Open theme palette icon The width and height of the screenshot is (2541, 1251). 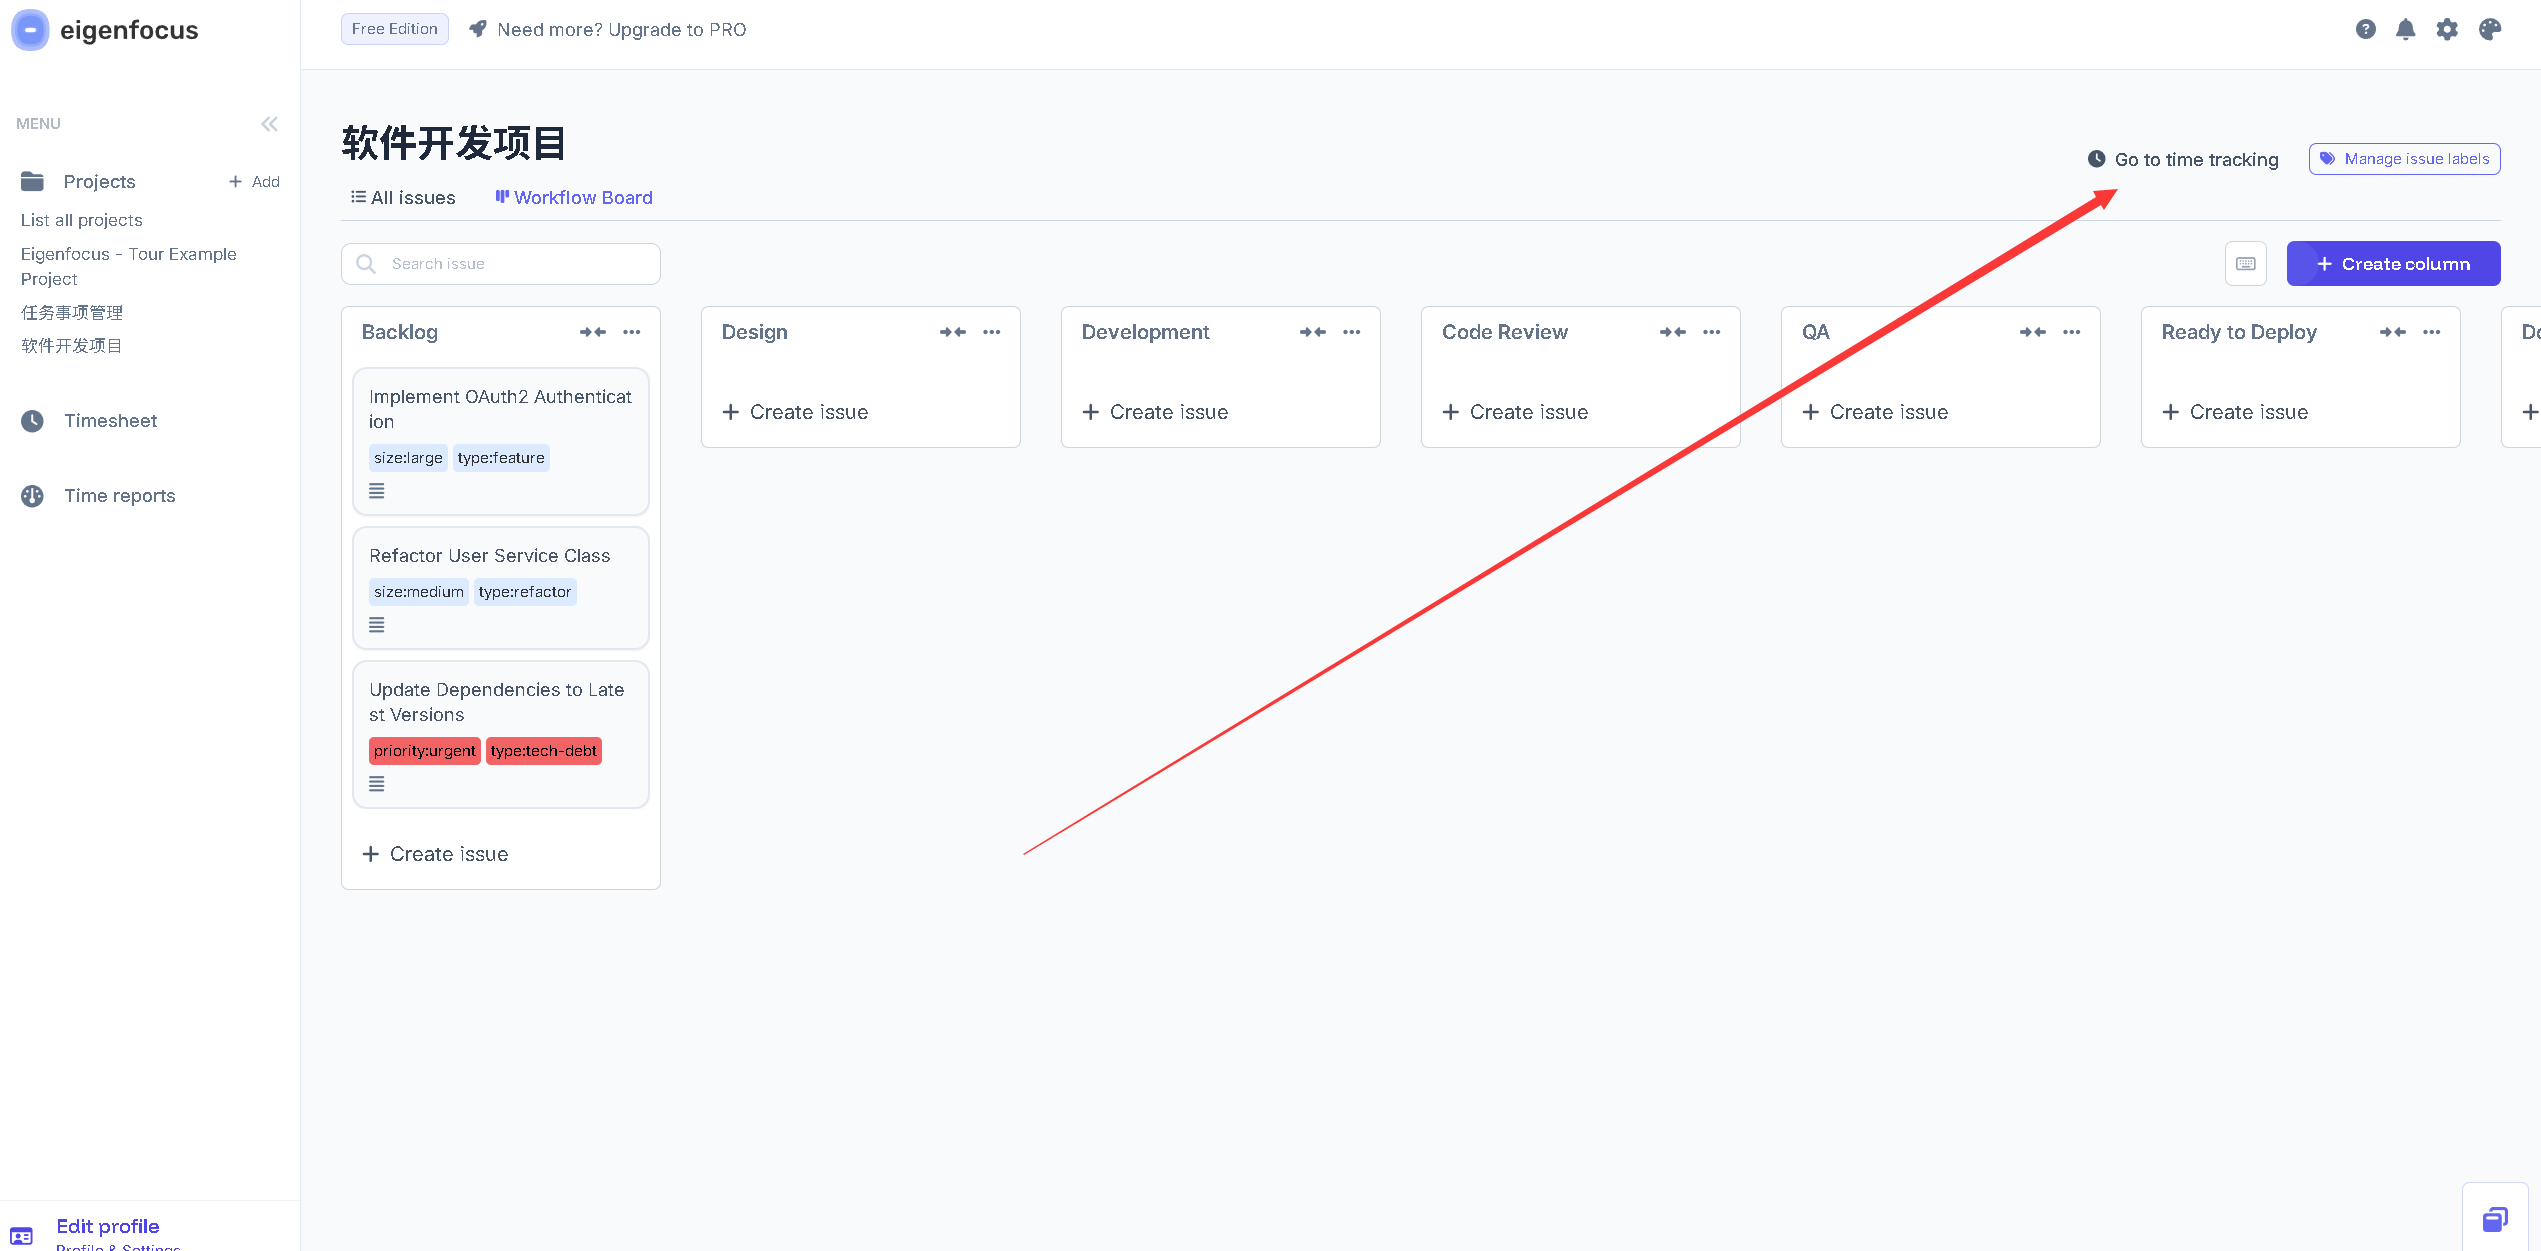(2489, 29)
